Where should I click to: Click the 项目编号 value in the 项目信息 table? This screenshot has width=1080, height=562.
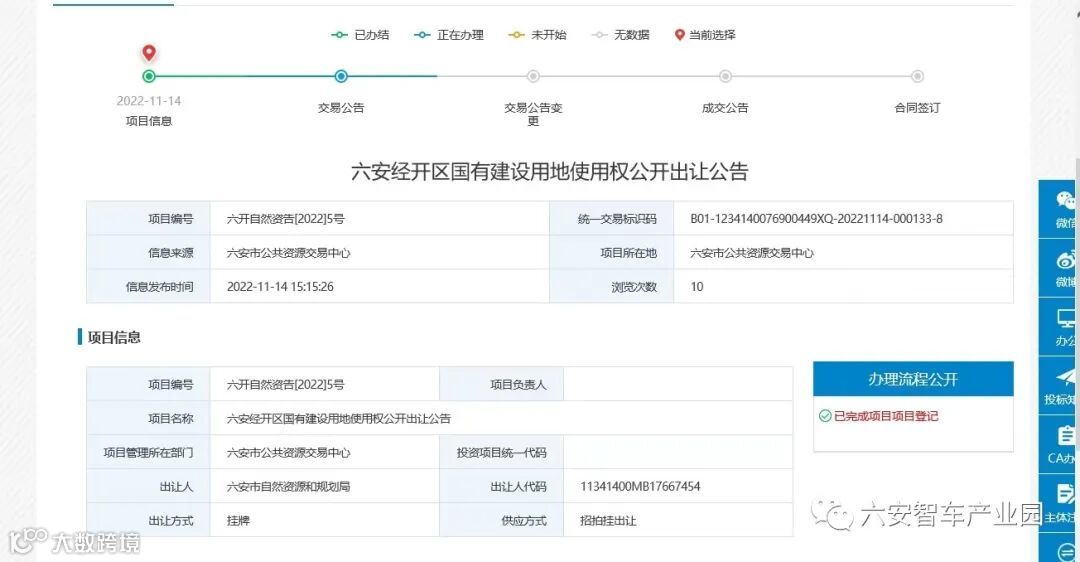(286, 384)
